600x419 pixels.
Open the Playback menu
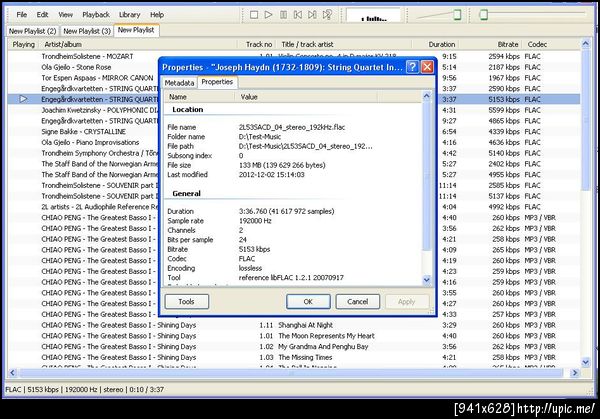[96, 15]
